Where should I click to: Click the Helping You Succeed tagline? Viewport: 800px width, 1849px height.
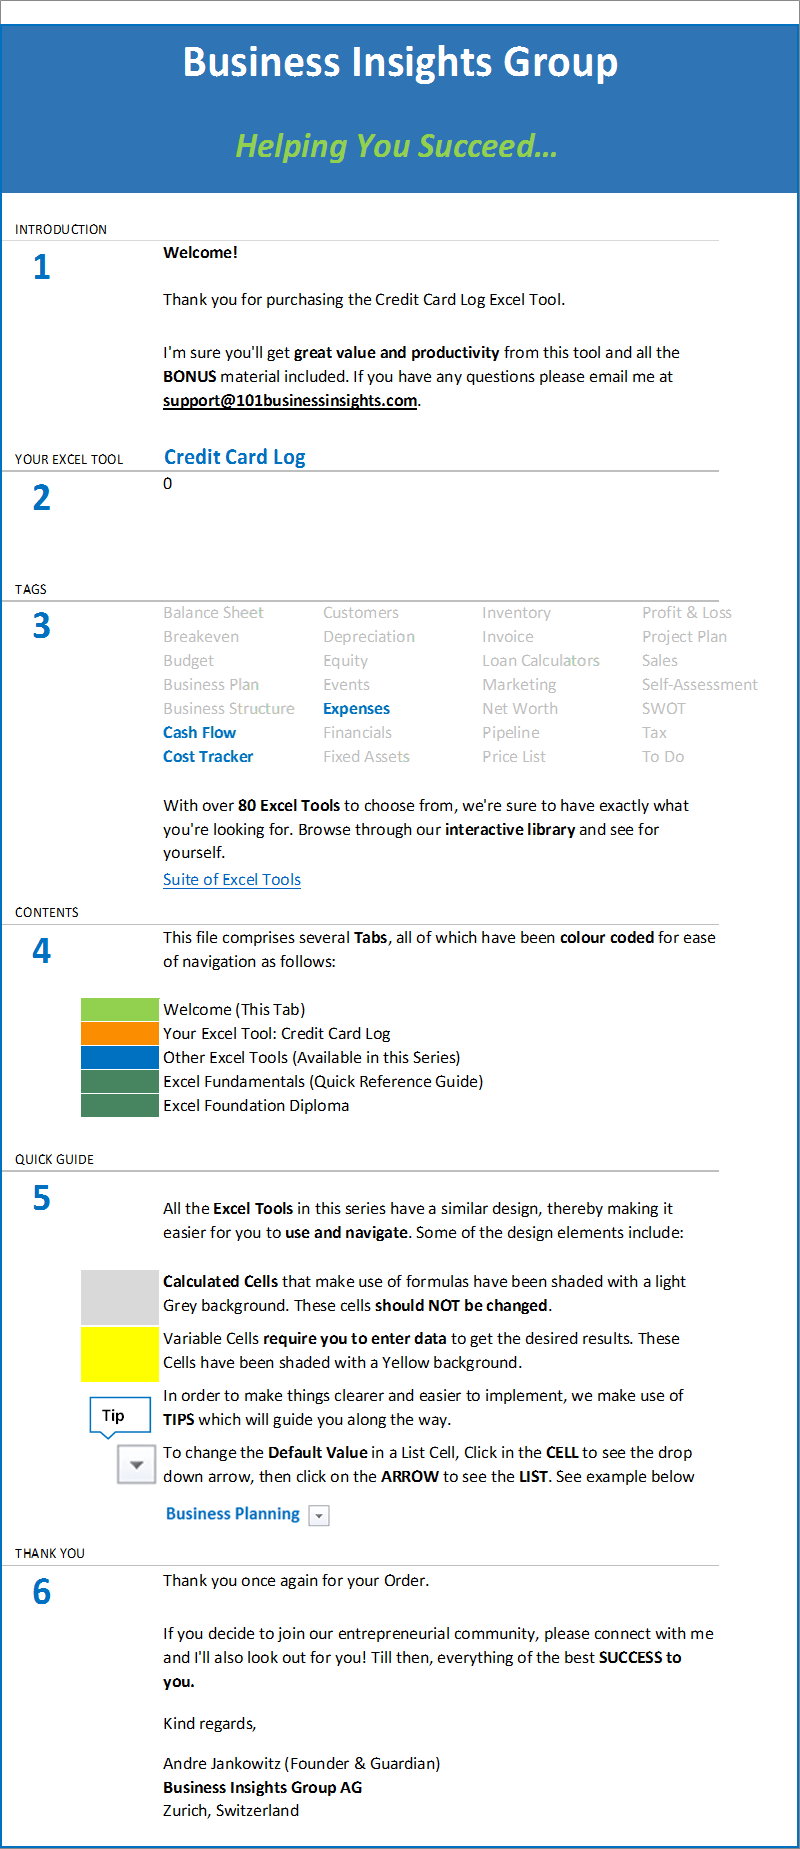click(x=396, y=146)
